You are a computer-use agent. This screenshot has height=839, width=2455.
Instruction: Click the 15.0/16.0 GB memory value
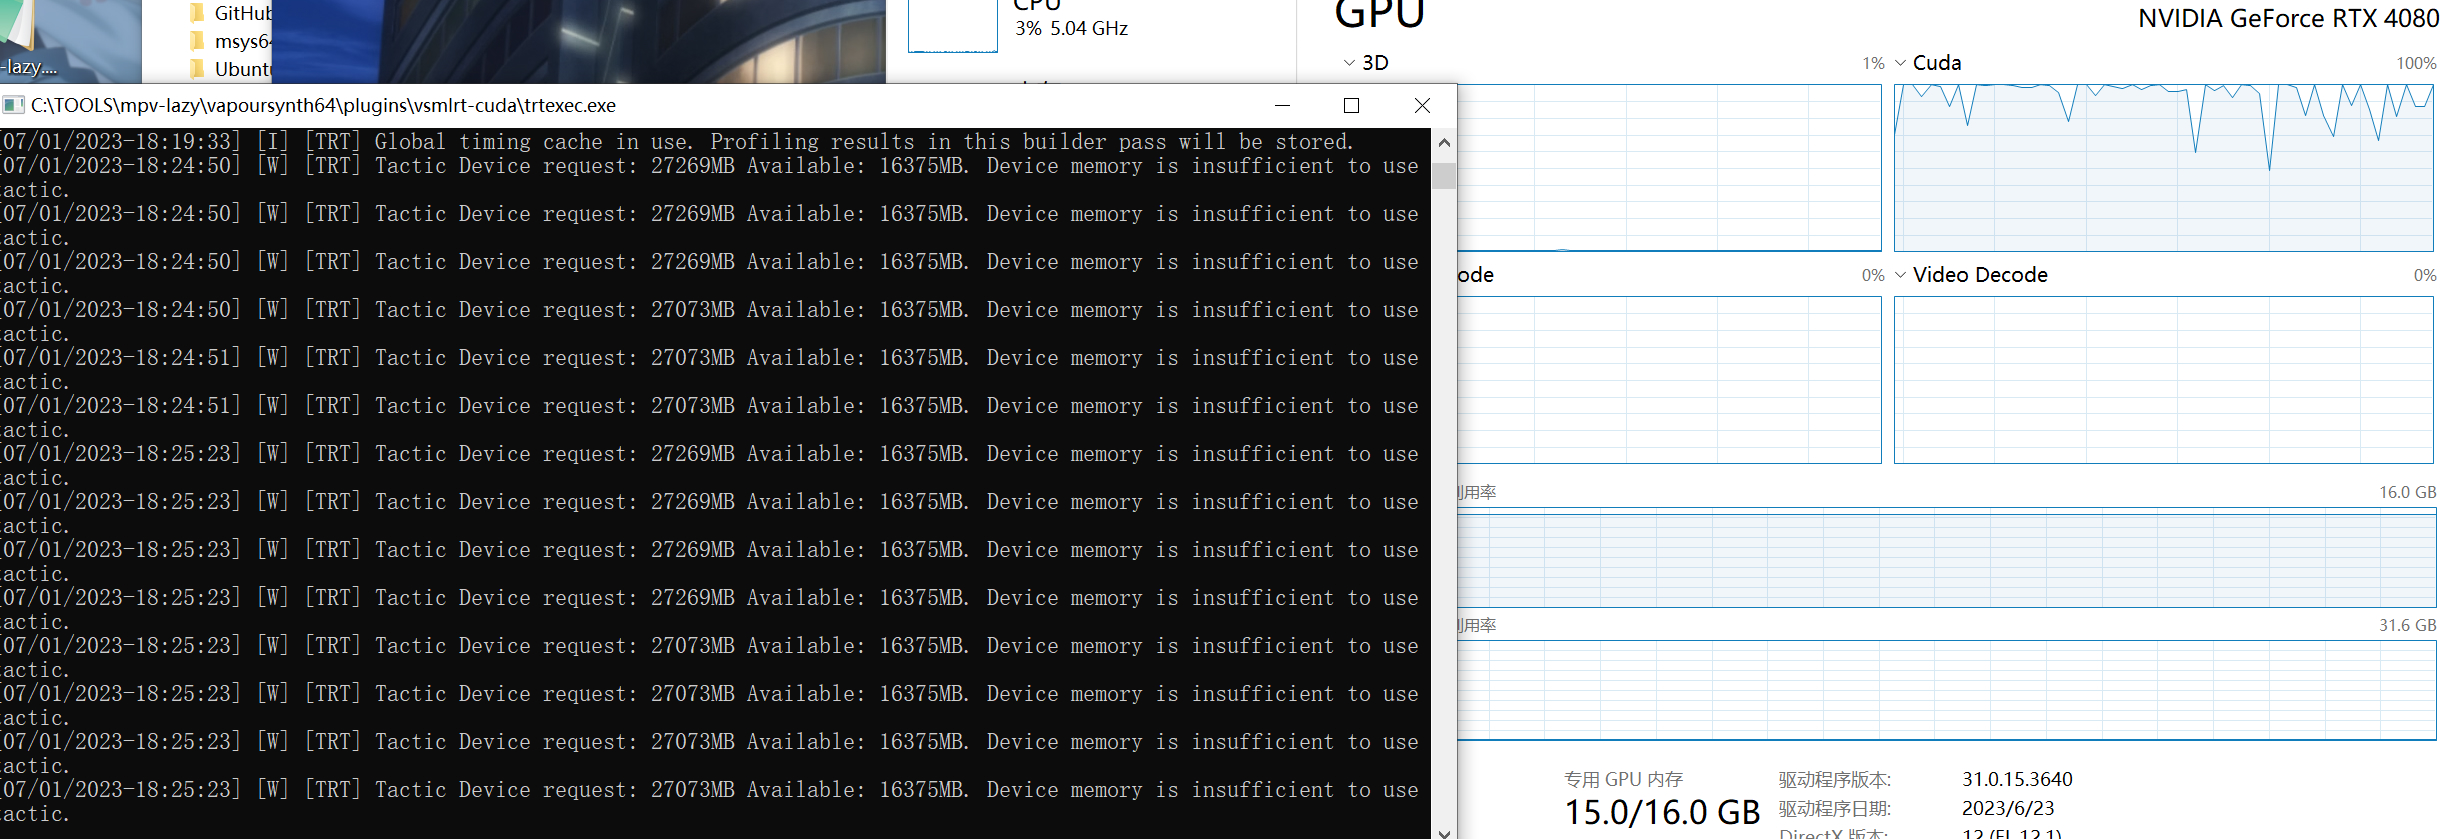click(1662, 812)
